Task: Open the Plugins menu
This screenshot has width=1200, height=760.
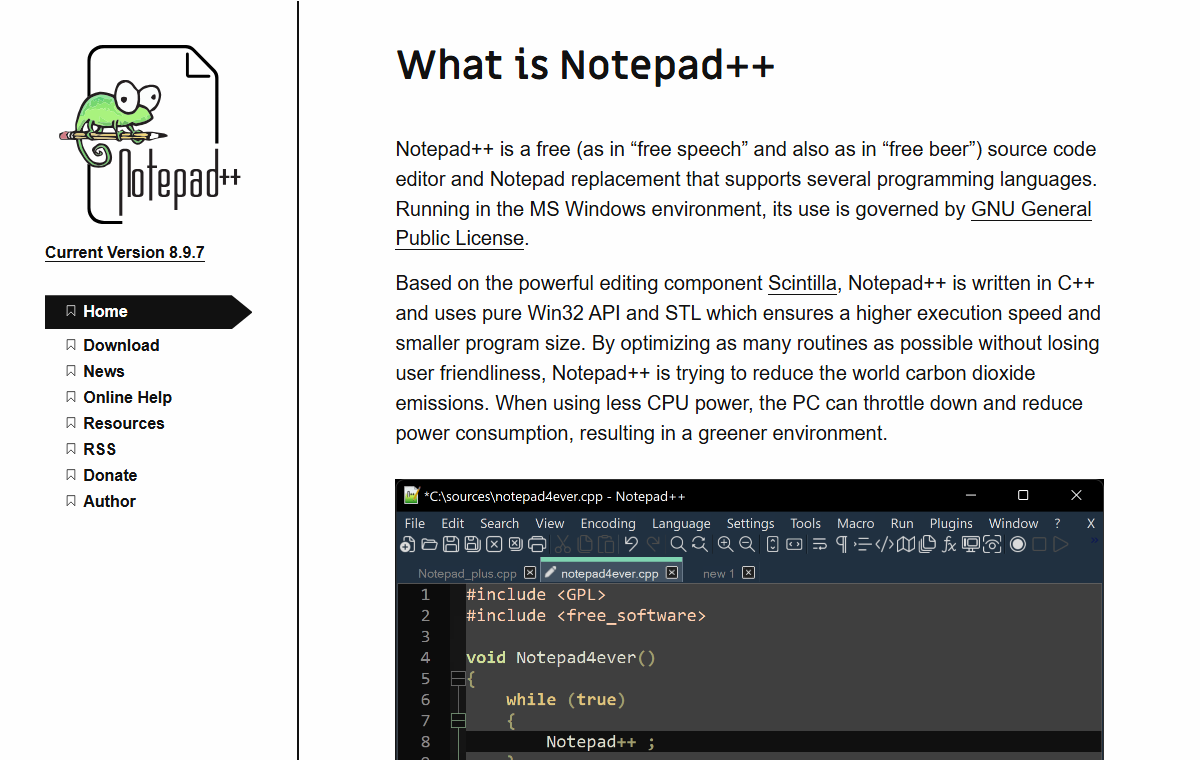Action: [951, 523]
